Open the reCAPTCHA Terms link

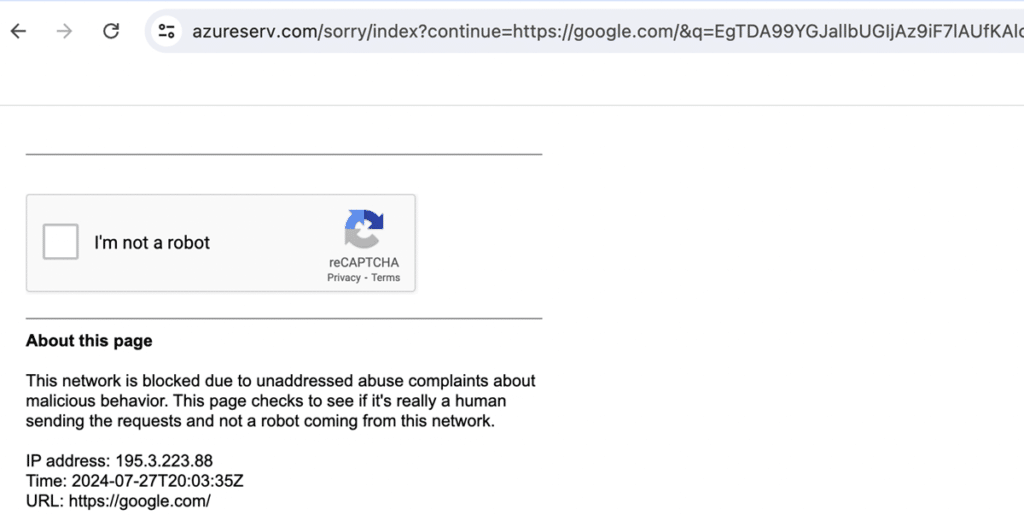coord(385,277)
